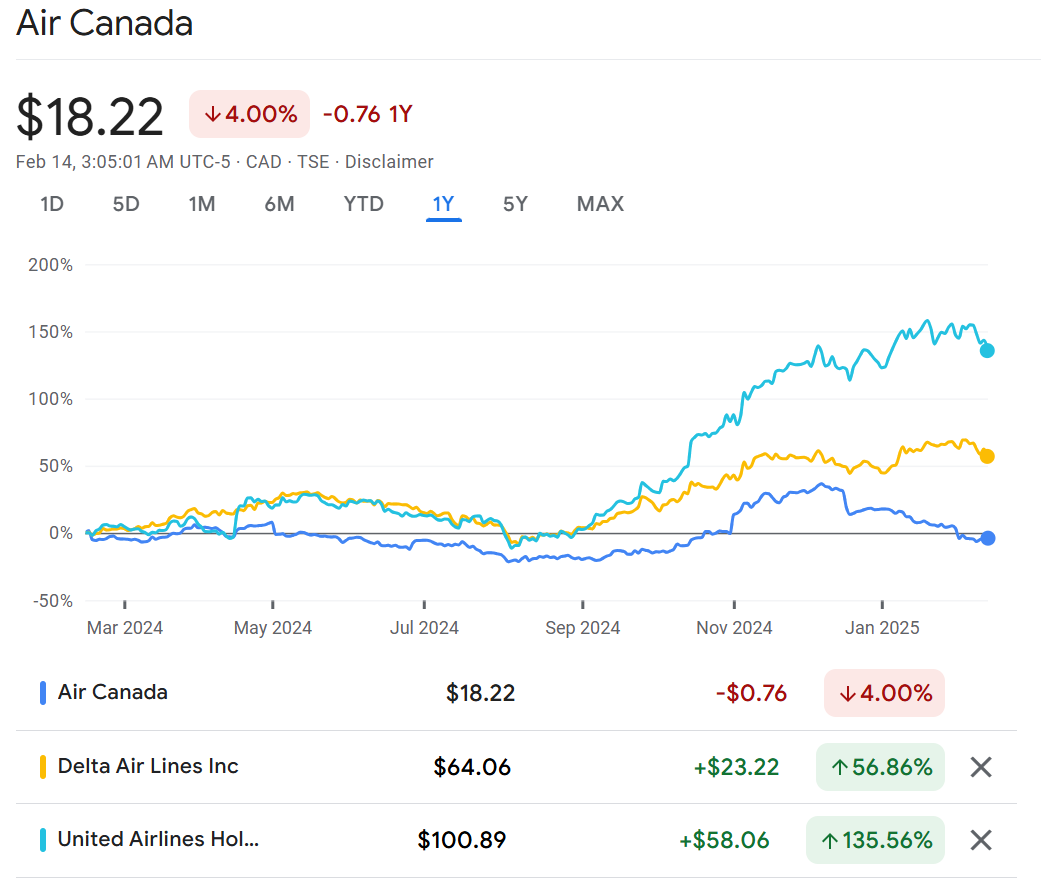Click Delta's green 56.86% change badge
This screenshot has height=886, width=1041.
coord(880,767)
